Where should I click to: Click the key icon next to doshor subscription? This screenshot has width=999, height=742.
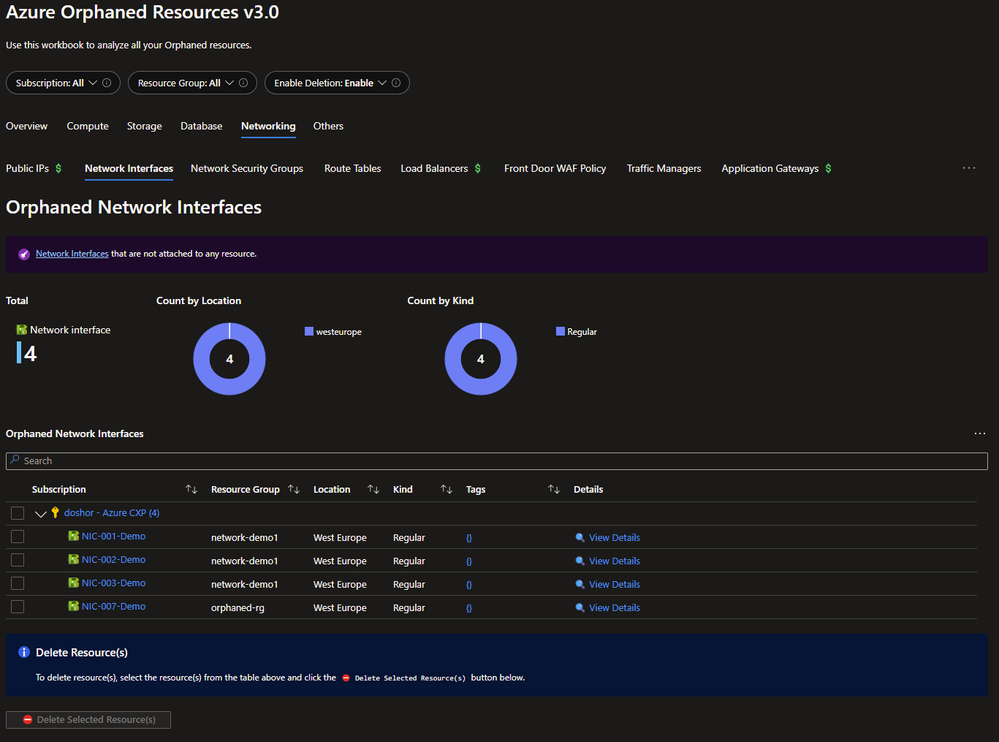point(55,513)
